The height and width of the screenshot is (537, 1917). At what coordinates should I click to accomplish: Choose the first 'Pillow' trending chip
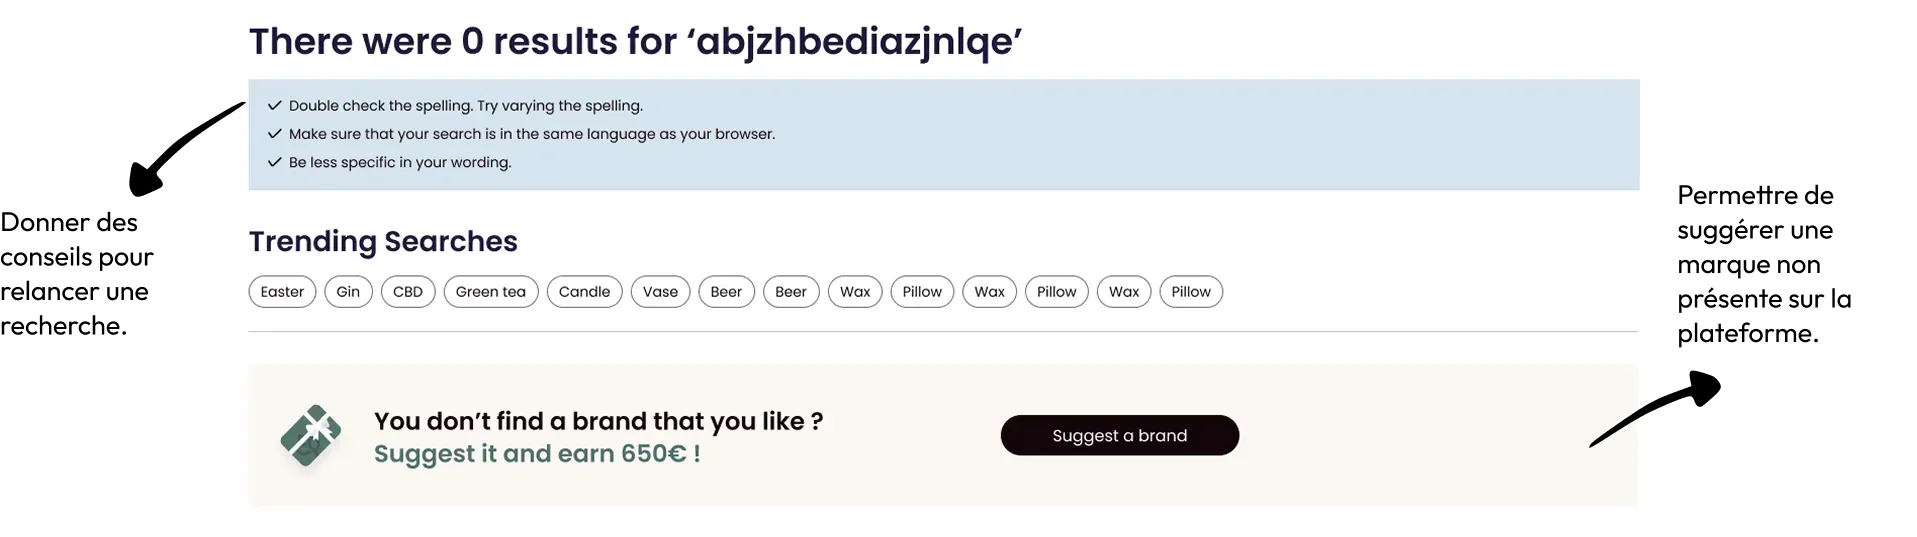pyautogui.click(x=922, y=292)
